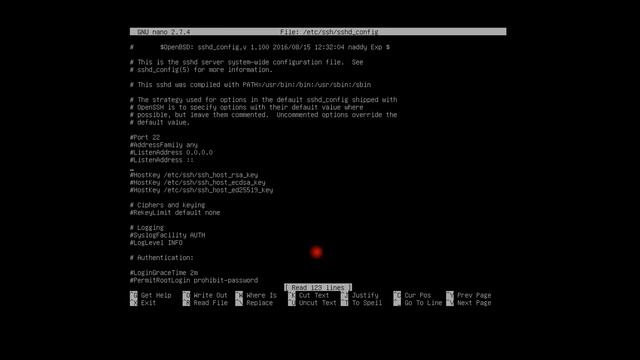This screenshot has width=640, height=360.
Task: Click the Write Out shortcut label
Action: click(210, 295)
